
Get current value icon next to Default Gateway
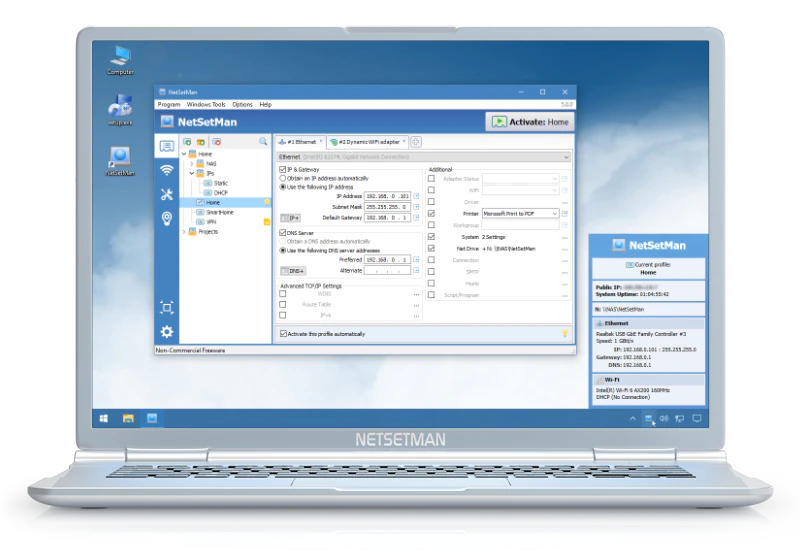[416, 217]
